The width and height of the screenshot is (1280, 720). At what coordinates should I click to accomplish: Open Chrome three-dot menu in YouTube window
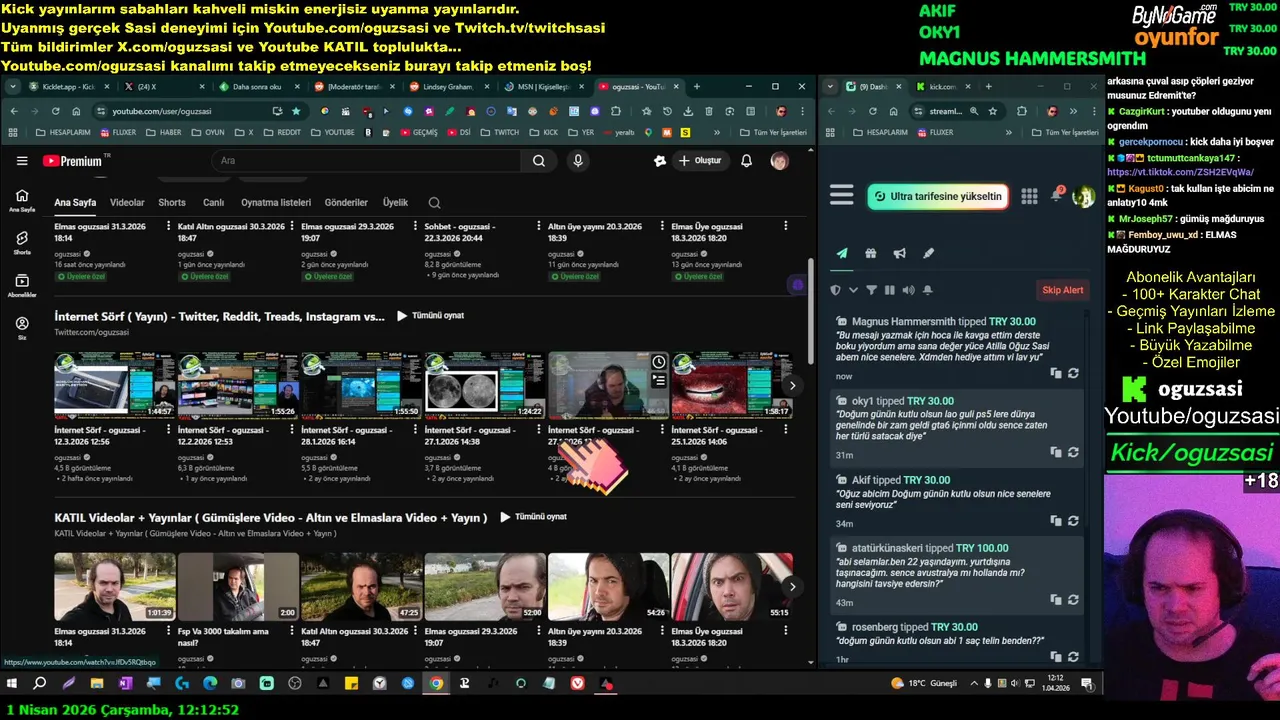click(x=801, y=111)
